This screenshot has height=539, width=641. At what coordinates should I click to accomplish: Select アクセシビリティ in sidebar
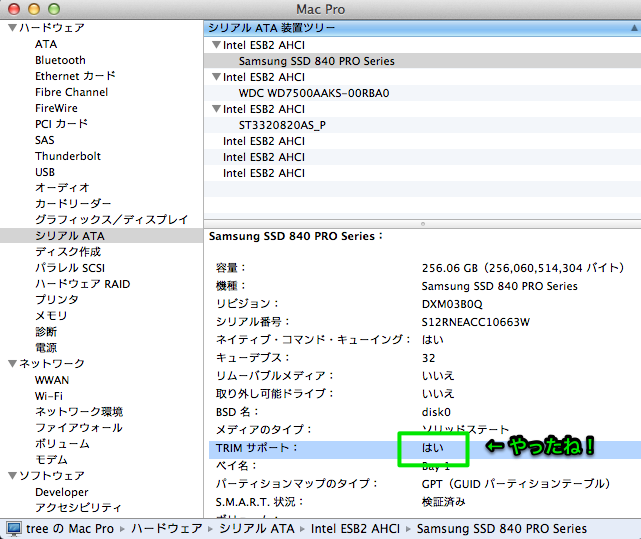pos(78,508)
